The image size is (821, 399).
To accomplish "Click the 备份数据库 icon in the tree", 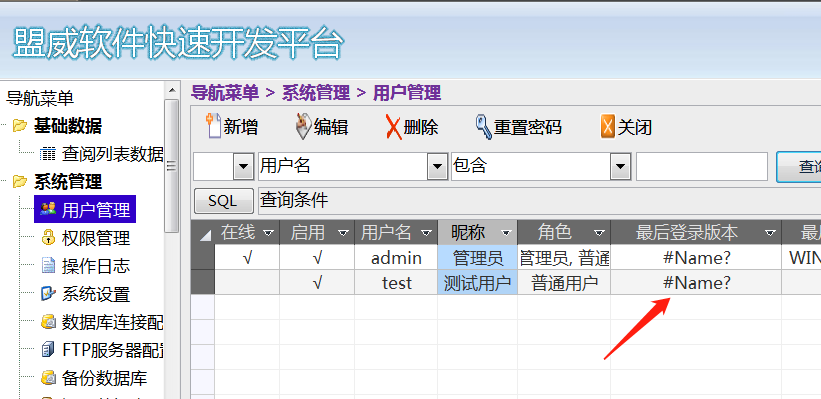I will [x=48, y=377].
